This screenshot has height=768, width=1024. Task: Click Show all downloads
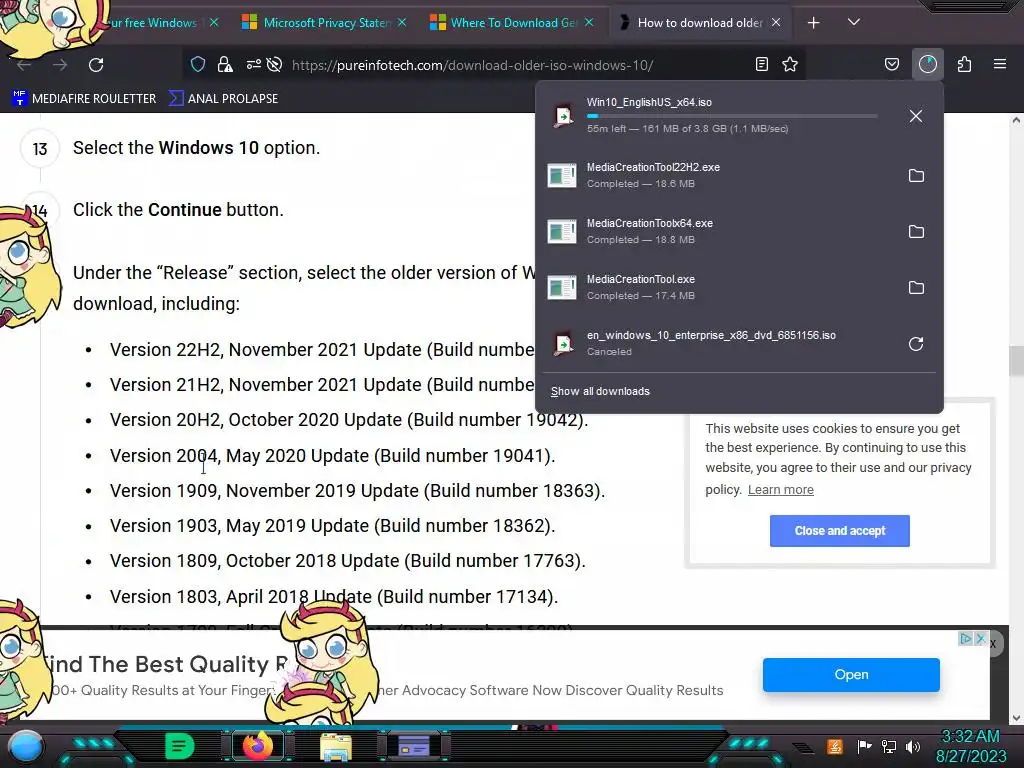(x=600, y=391)
